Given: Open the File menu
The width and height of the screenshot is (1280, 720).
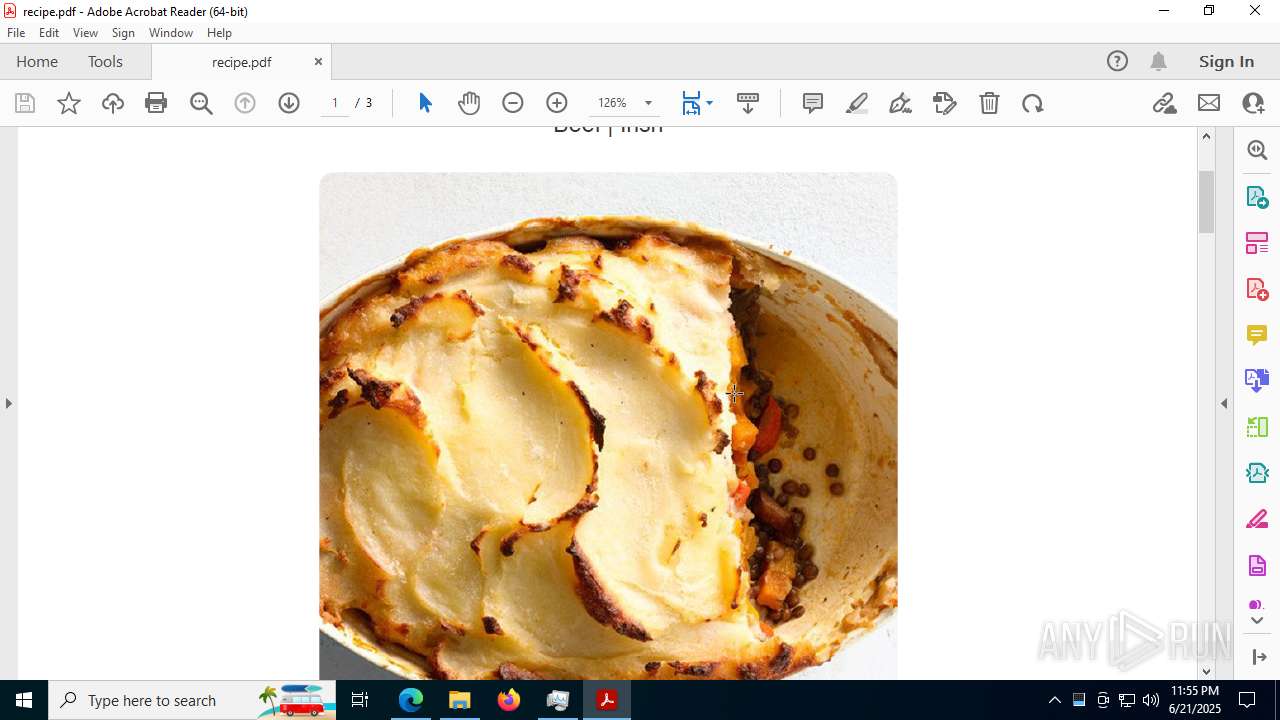Looking at the screenshot, I should (x=16, y=33).
